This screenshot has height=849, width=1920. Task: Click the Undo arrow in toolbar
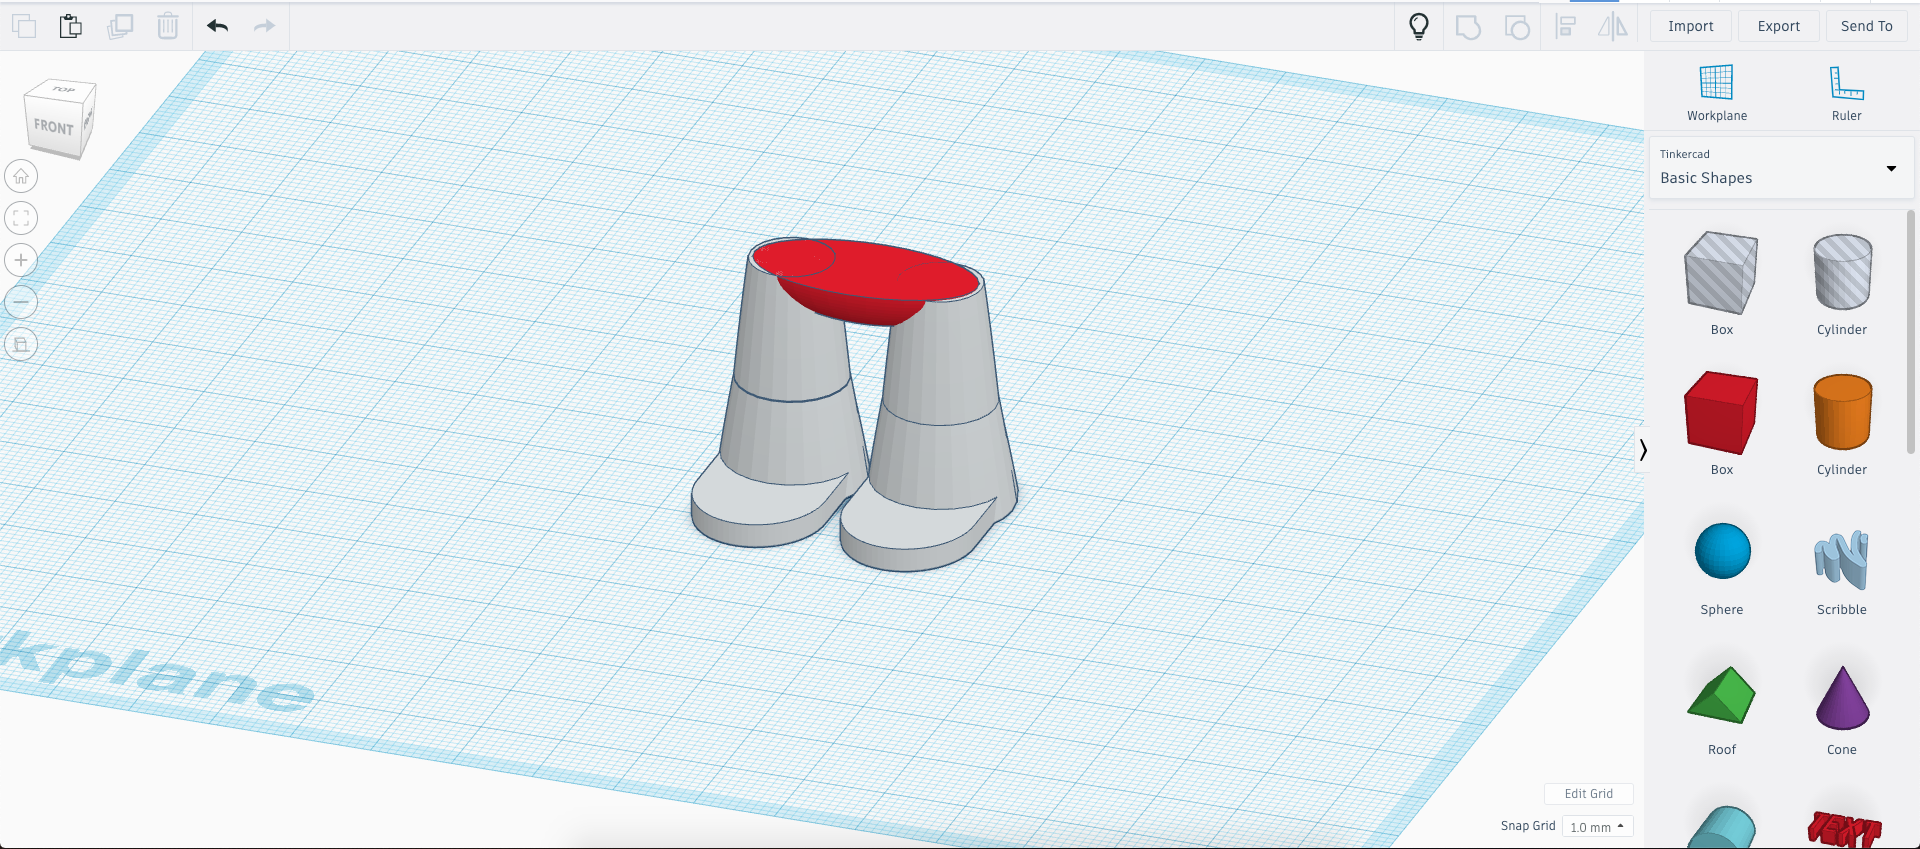coord(218,26)
